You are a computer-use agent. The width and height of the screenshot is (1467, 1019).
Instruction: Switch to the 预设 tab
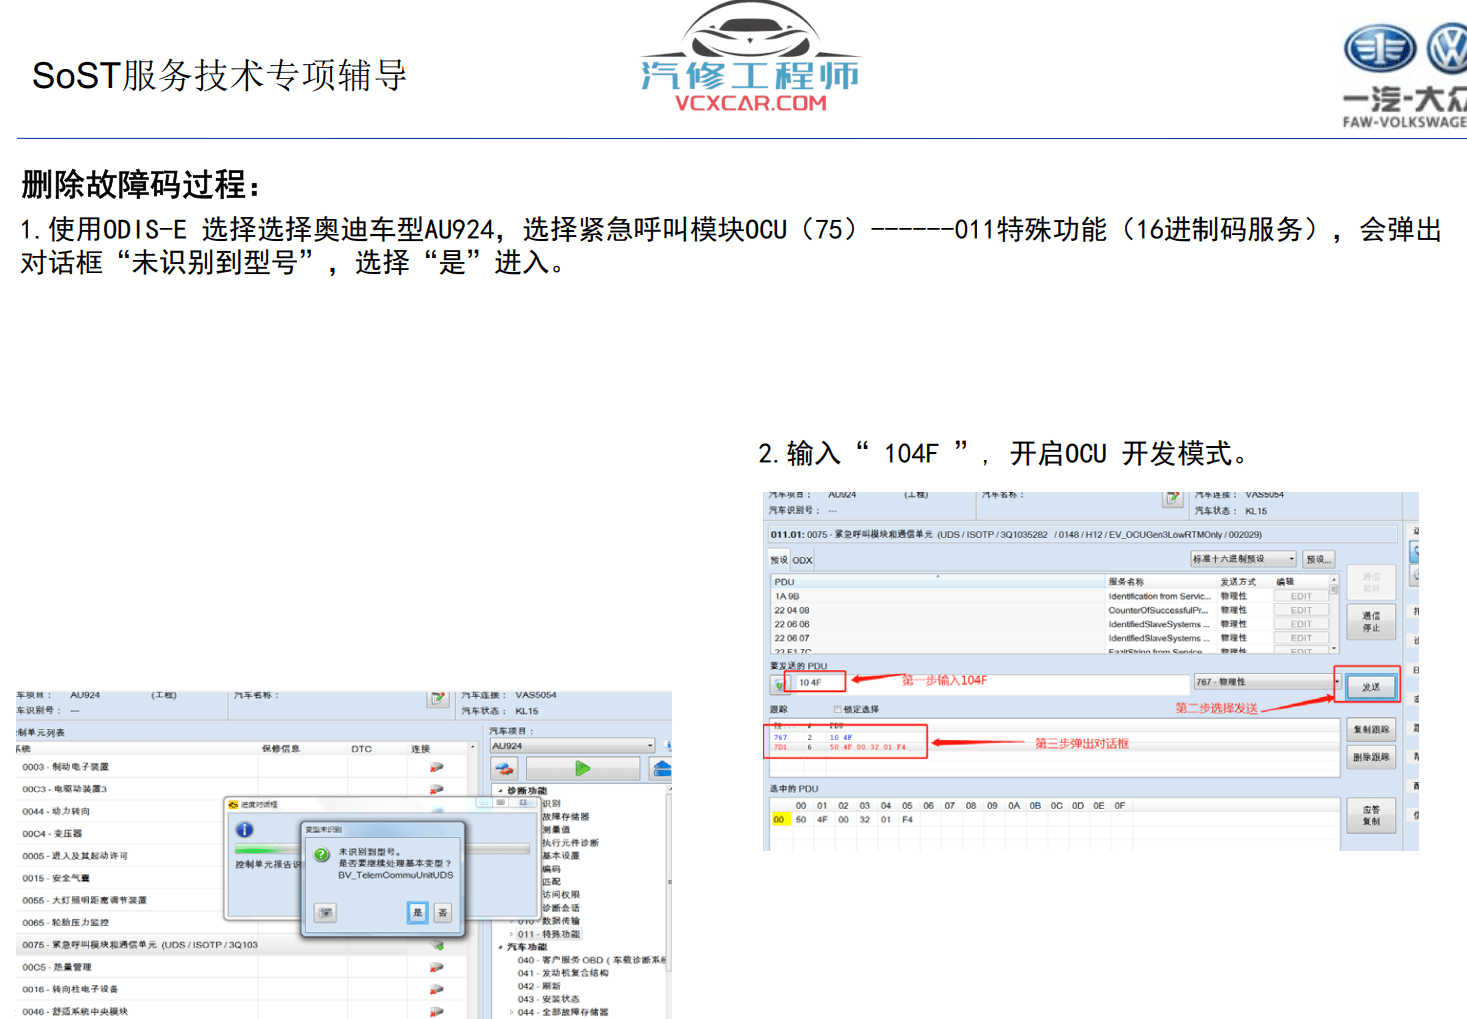click(778, 560)
